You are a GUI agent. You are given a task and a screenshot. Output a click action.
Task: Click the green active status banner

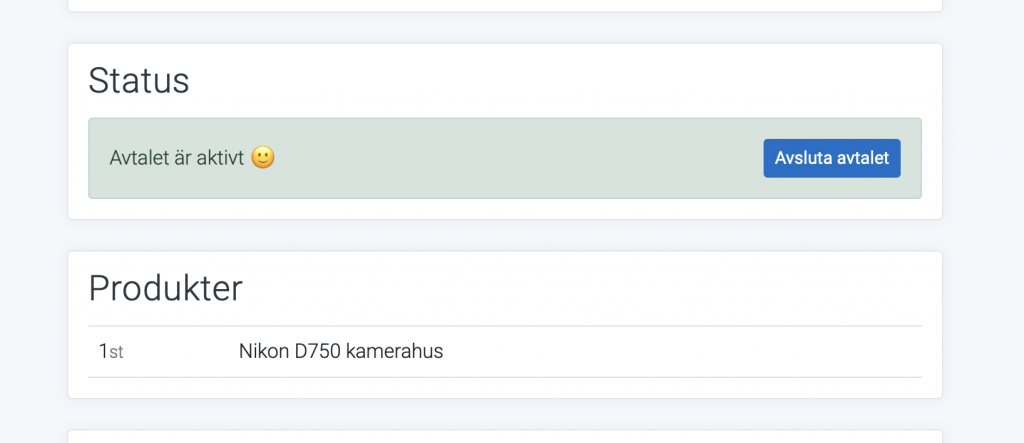point(505,158)
